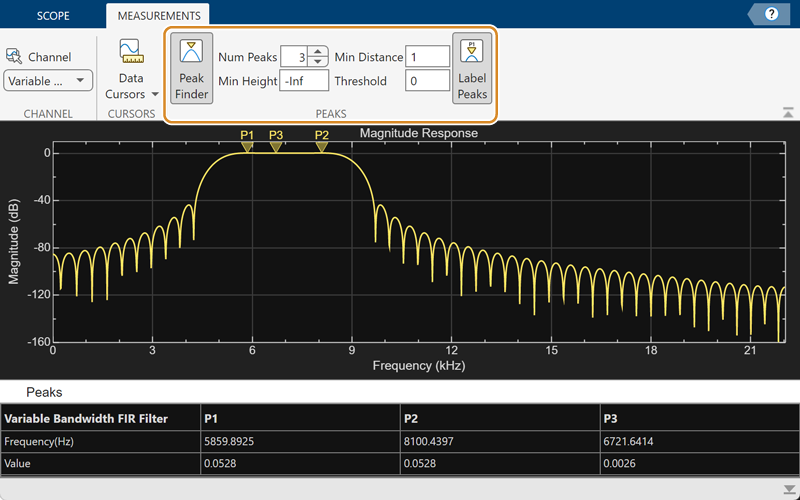Toggle the Label Peaks button
Viewport: 800px width, 500px height.
point(472,68)
